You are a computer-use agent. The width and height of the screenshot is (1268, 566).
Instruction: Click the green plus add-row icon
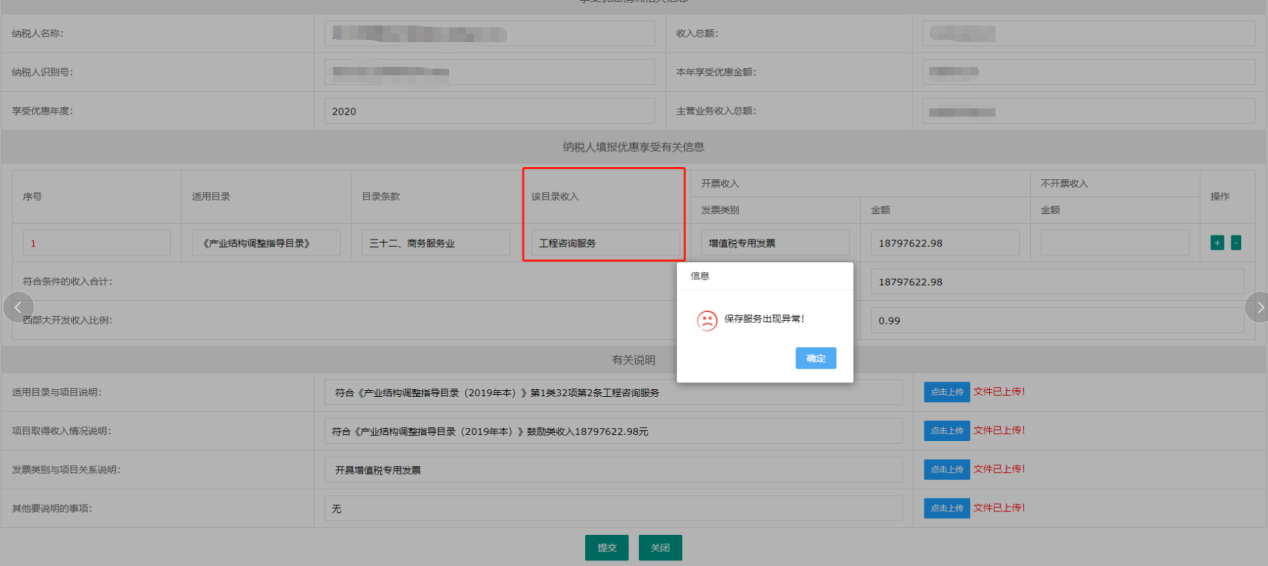[1217, 242]
